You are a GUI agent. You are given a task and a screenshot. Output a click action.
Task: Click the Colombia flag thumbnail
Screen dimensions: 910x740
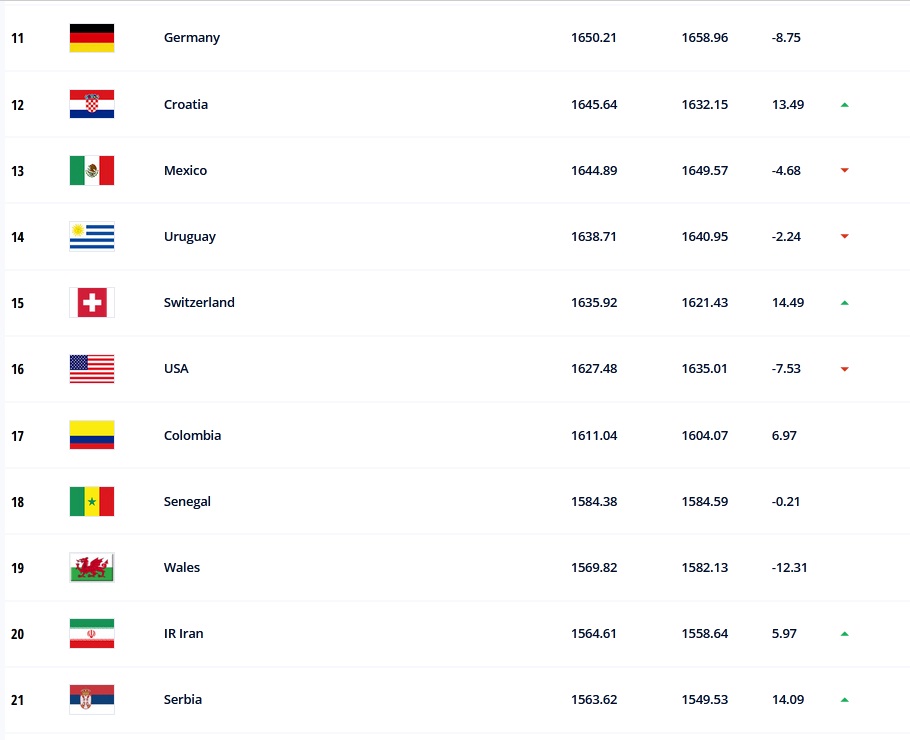tap(92, 436)
